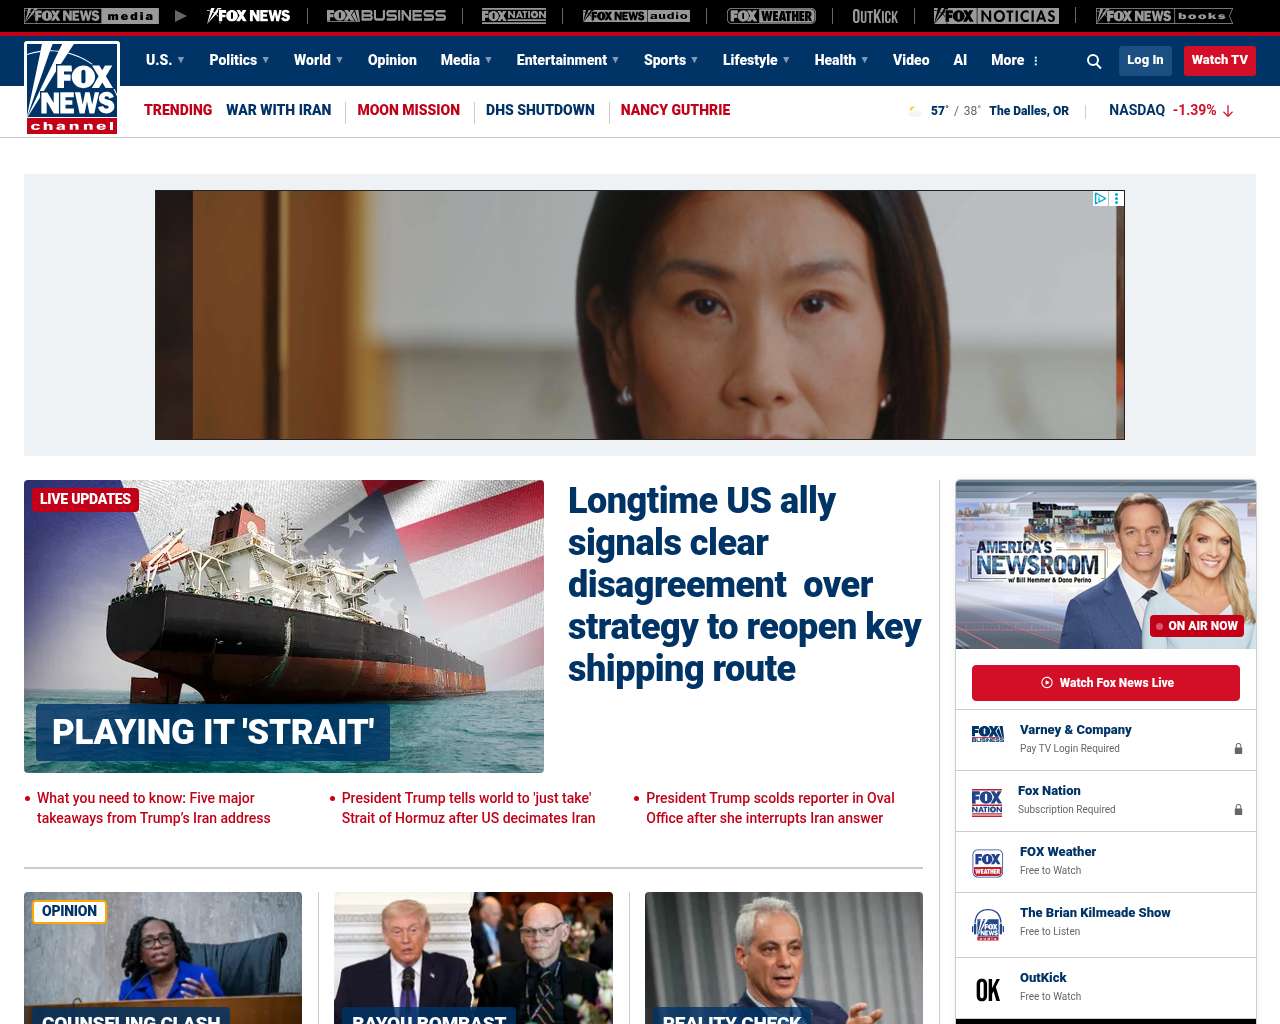Open the Fox News Media network logo
The height and width of the screenshot is (1024, 1280).
[x=91, y=16]
